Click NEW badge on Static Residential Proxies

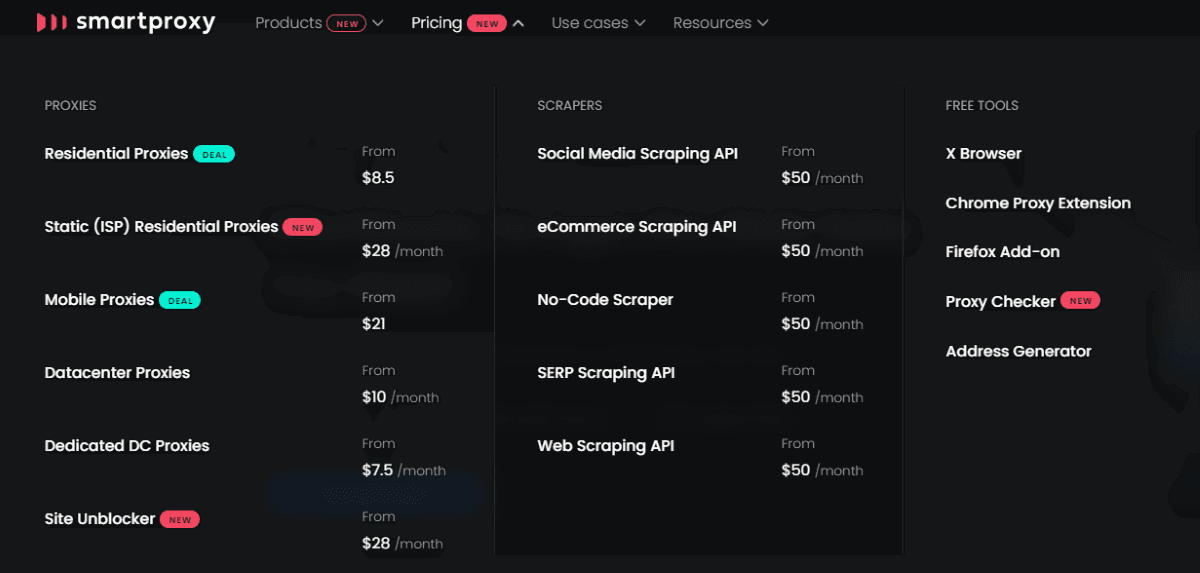[303, 227]
